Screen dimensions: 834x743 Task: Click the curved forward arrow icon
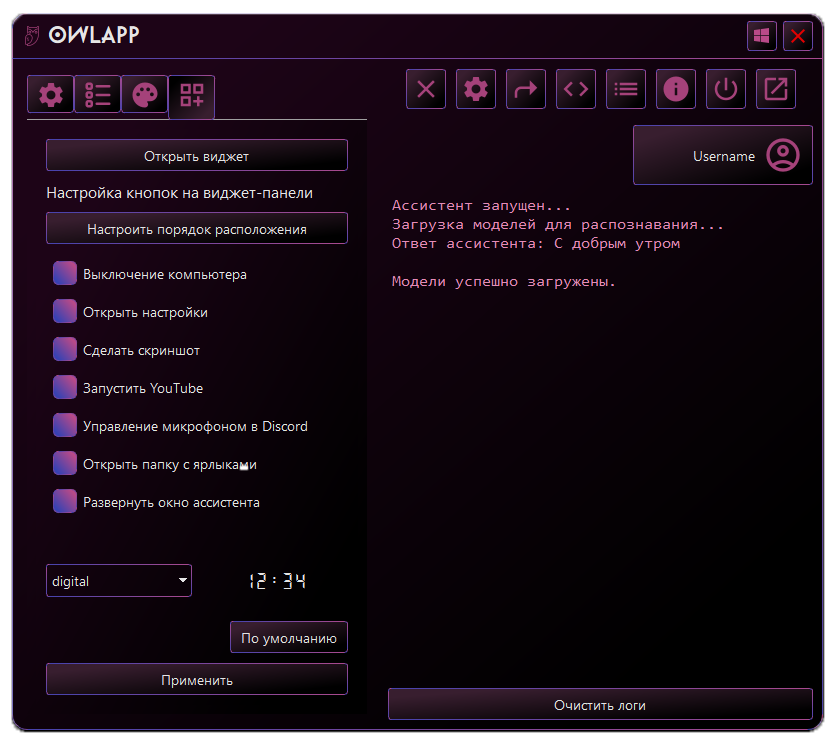pos(526,89)
